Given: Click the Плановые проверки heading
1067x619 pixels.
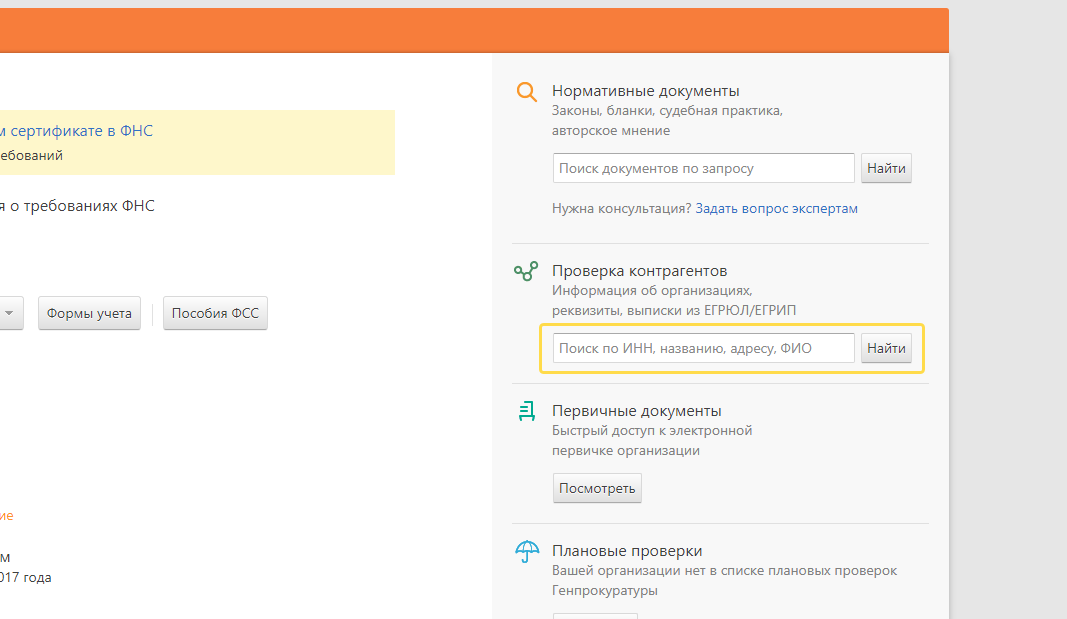Looking at the screenshot, I should (x=627, y=551).
